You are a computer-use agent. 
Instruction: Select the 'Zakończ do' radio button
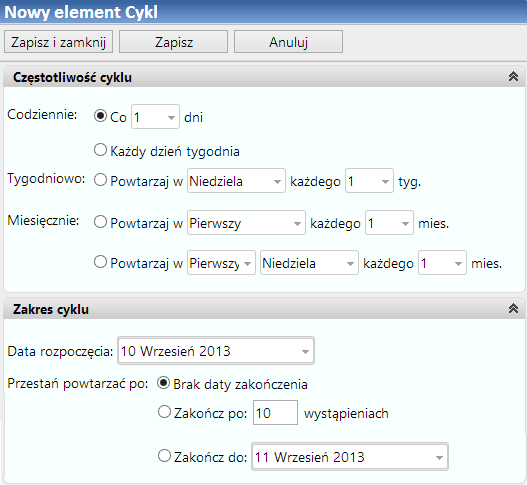coord(164,456)
